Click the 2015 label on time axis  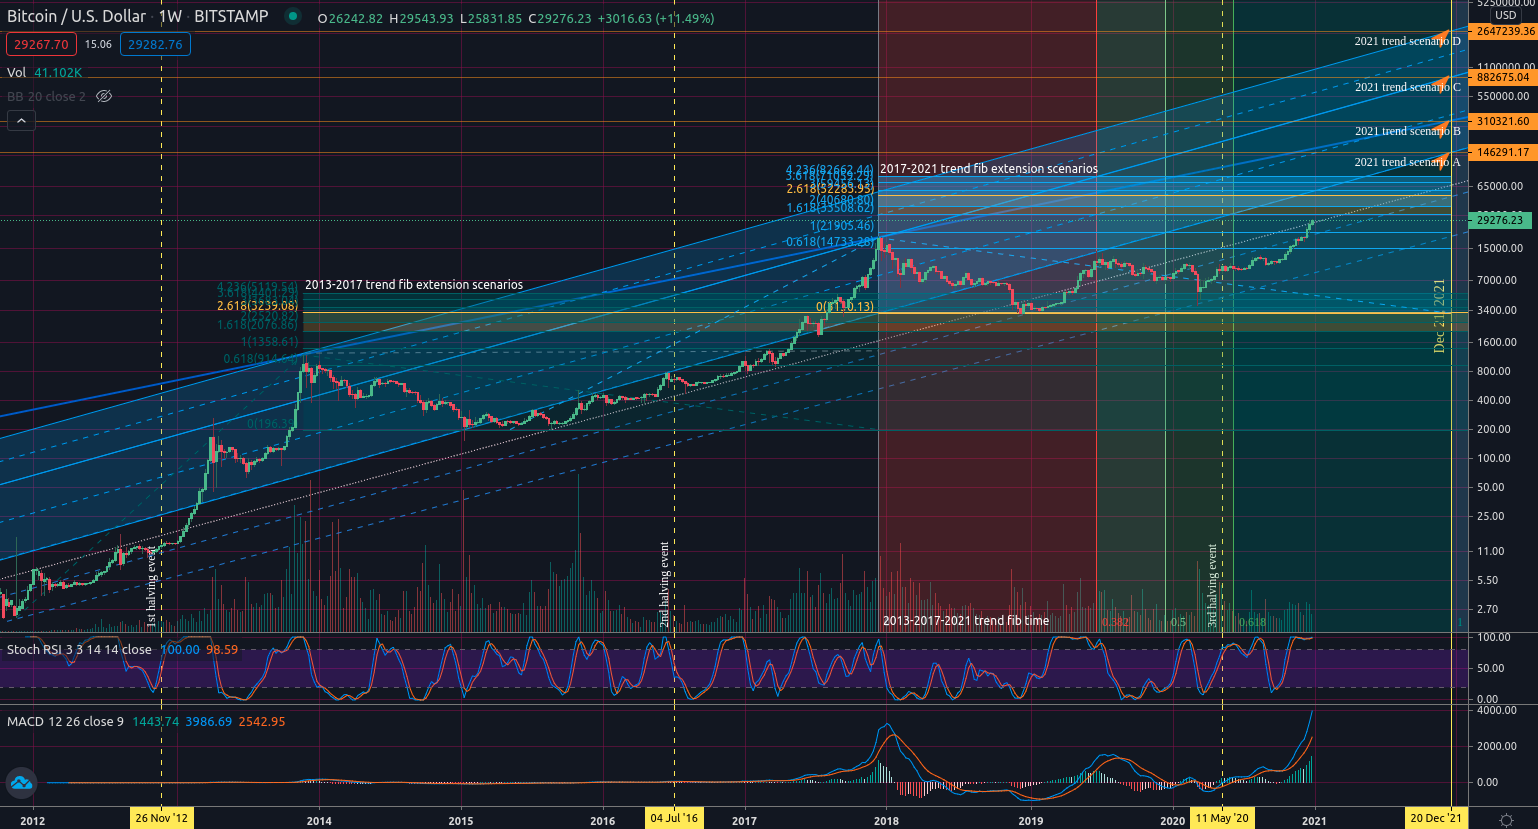(x=461, y=821)
